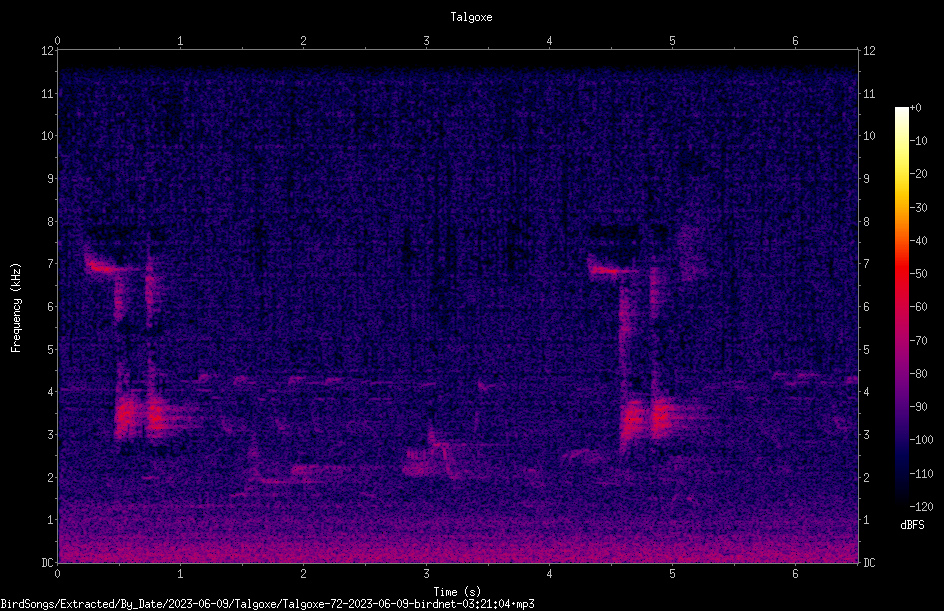The height and width of the screenshot is (611, 944).
Task: Click the "dBFS" label under the color scale
Action: [x=912, y=525]
